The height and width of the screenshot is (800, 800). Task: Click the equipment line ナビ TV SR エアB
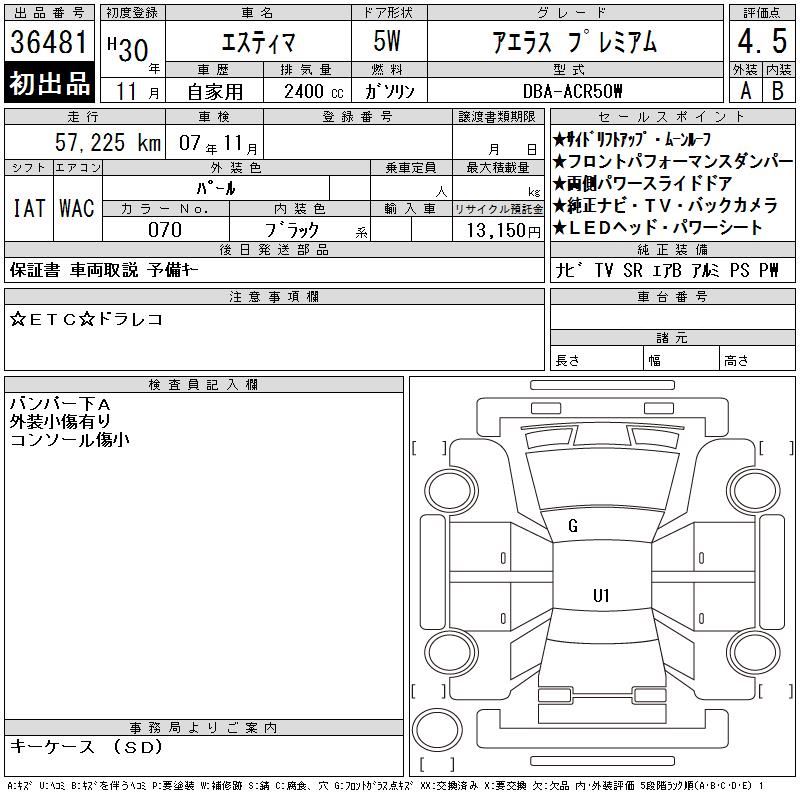pyautogui.click(x=666, y=270)
